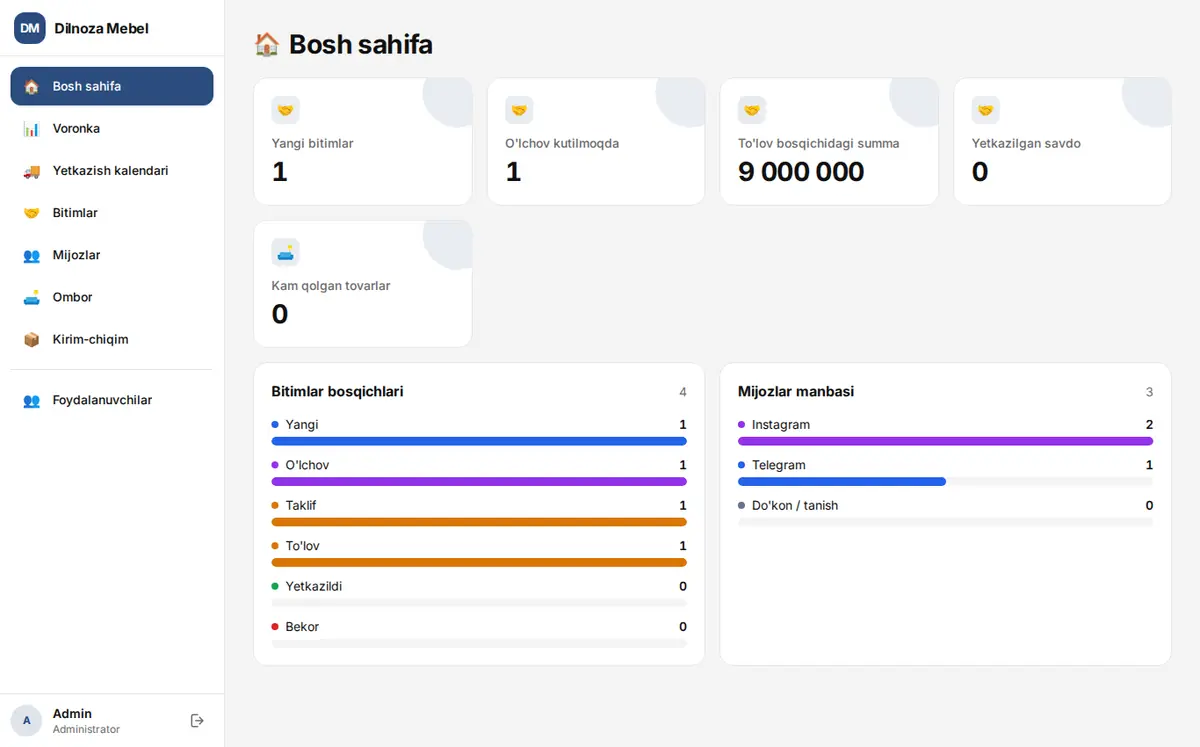Click the Admin user name
This screenshot has height=747, width=1200.
[x=72, y=713]
